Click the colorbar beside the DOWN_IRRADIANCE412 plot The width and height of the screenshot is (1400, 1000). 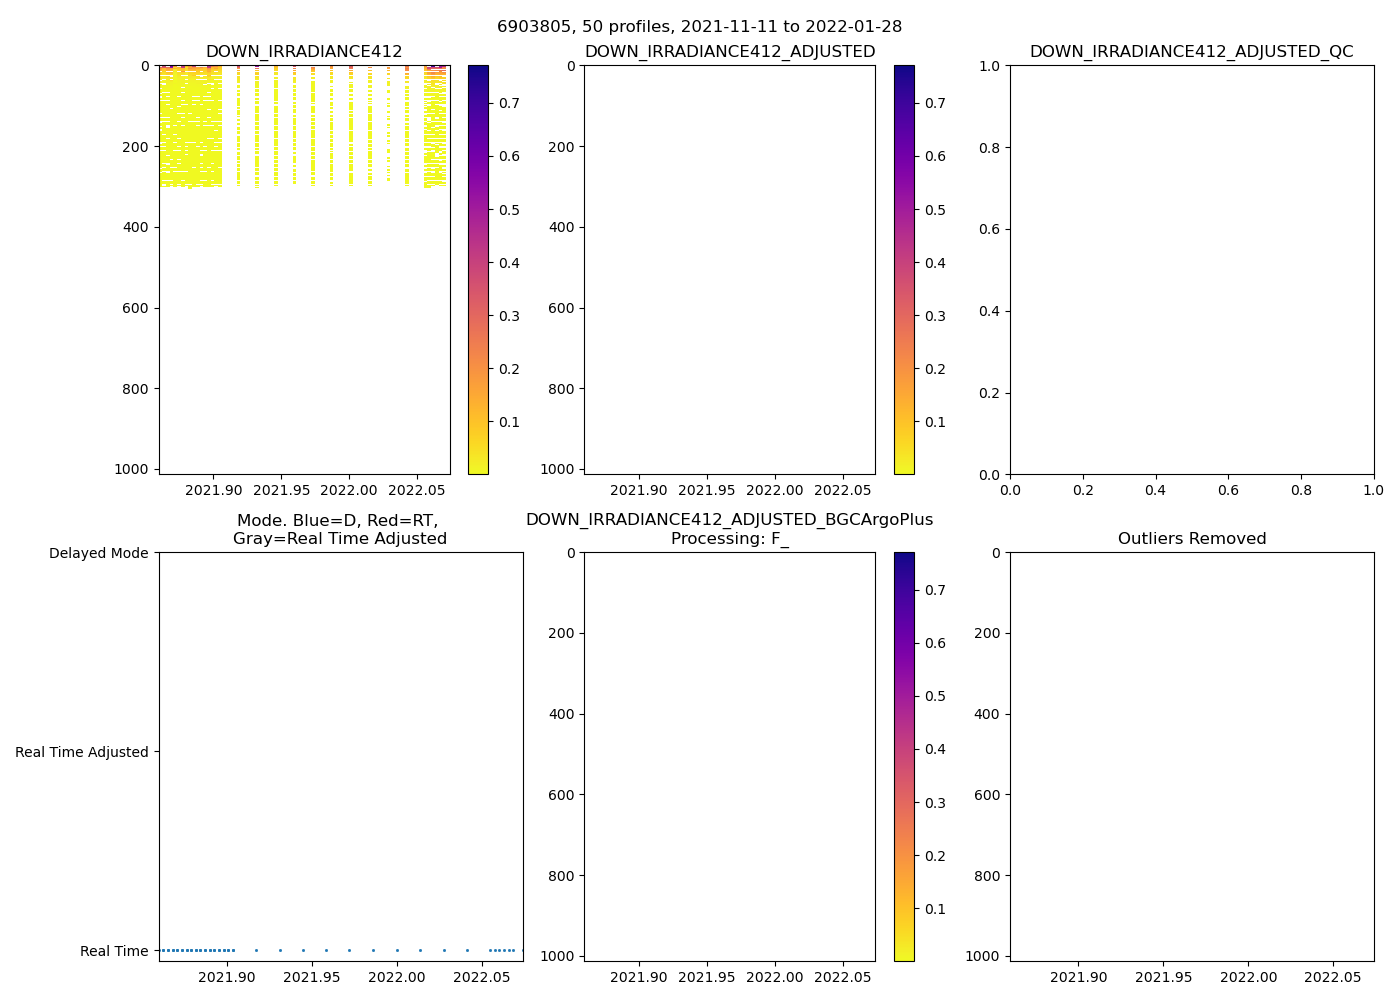[x=478, y=270]
